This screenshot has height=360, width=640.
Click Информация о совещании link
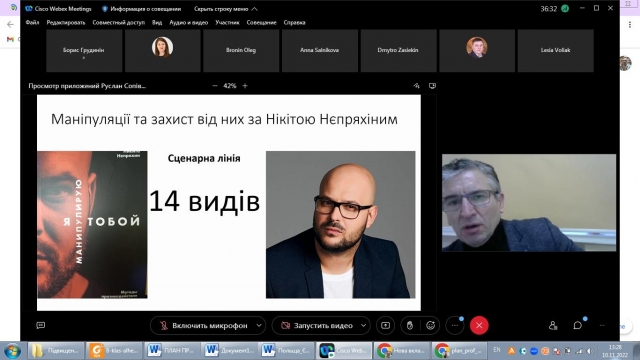pyautogui.click(x=141, y=9)
